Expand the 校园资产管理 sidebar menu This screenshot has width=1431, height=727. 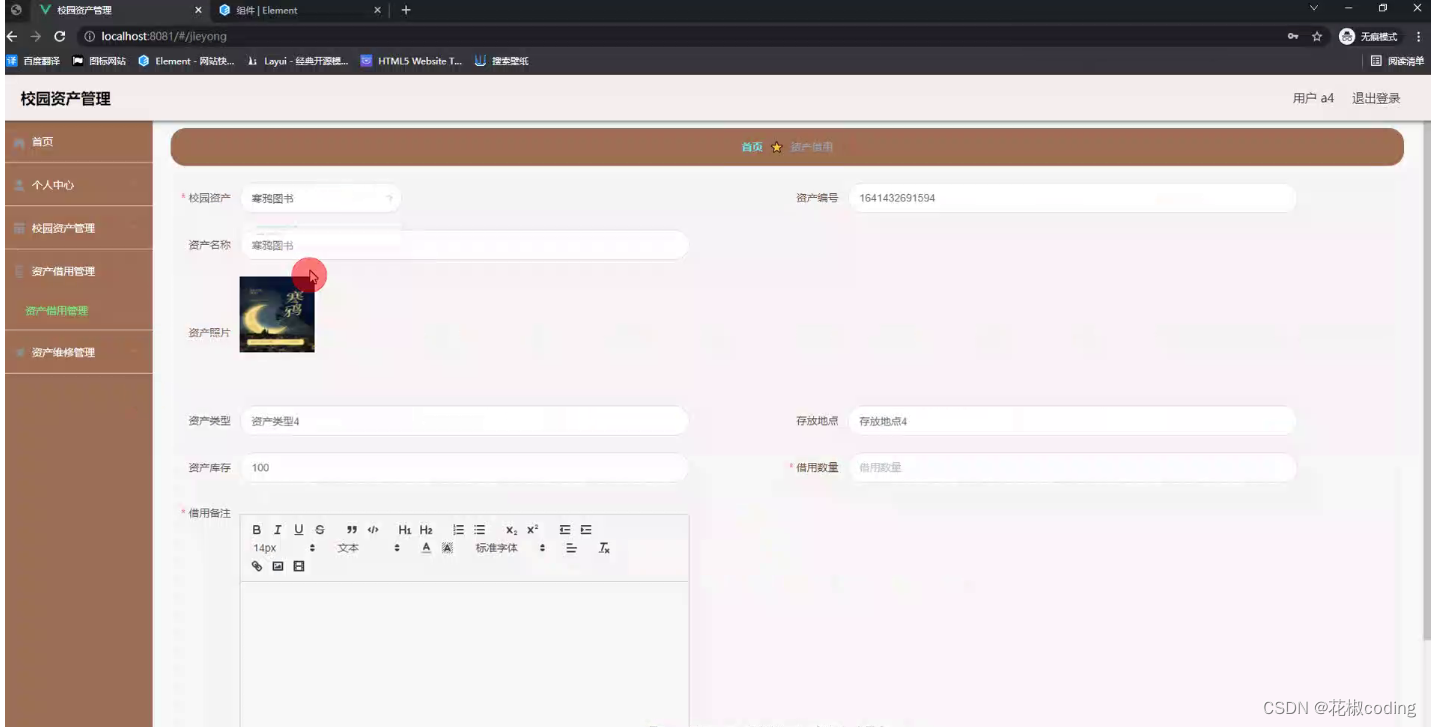(x=79, y=228)
